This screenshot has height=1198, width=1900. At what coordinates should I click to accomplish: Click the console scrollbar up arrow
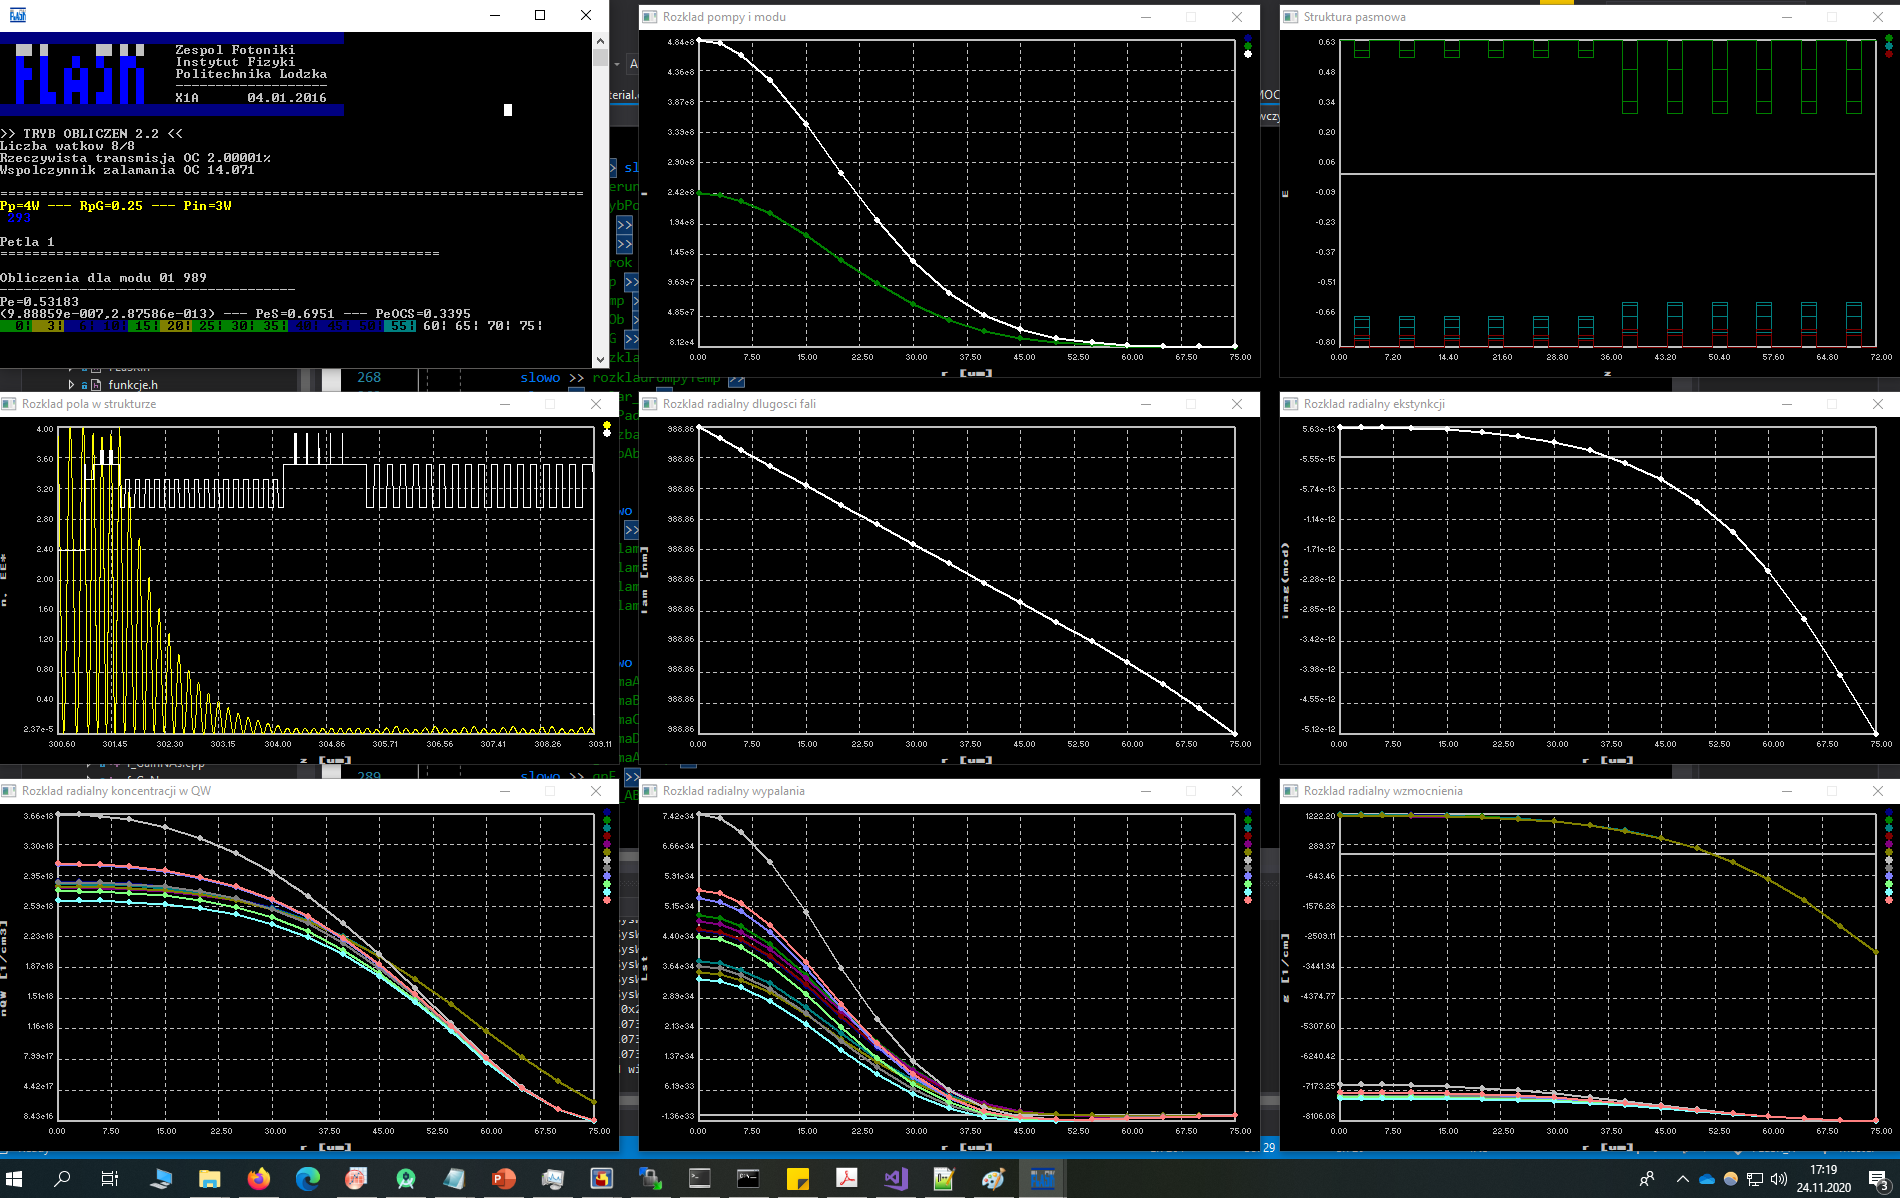(600, 41)
